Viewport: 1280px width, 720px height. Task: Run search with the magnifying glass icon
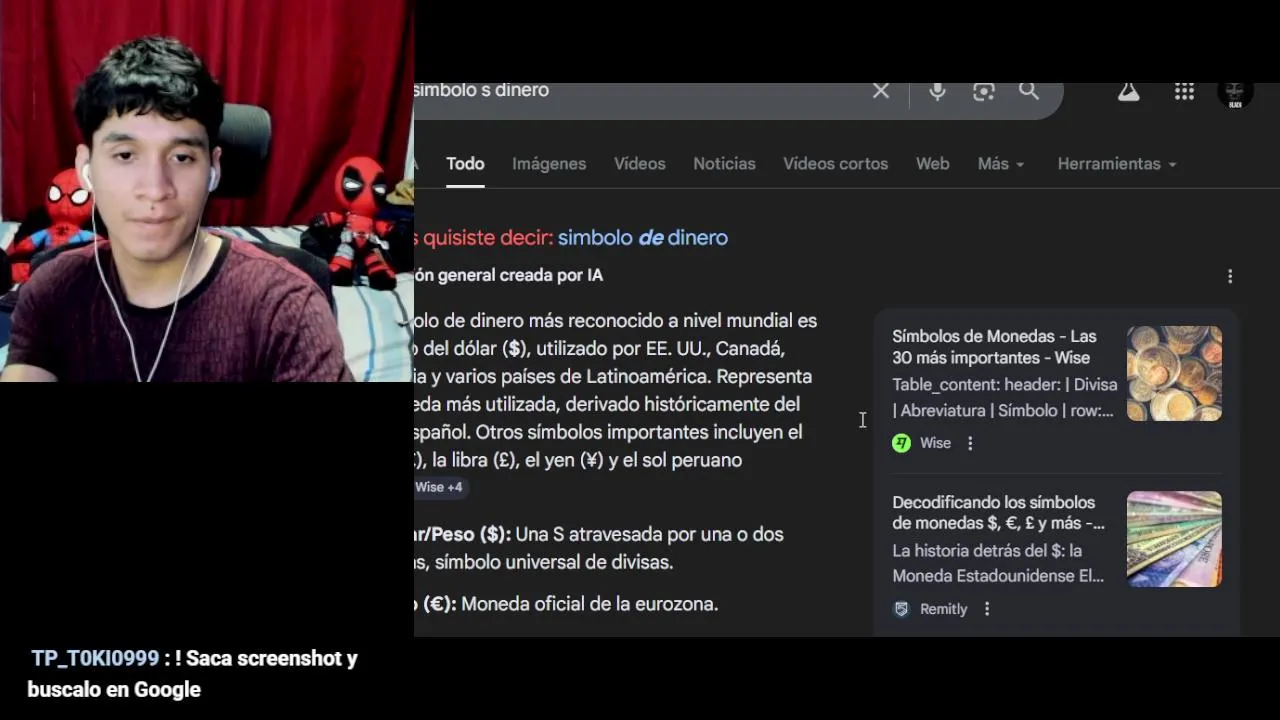[x=1029, y=91]
